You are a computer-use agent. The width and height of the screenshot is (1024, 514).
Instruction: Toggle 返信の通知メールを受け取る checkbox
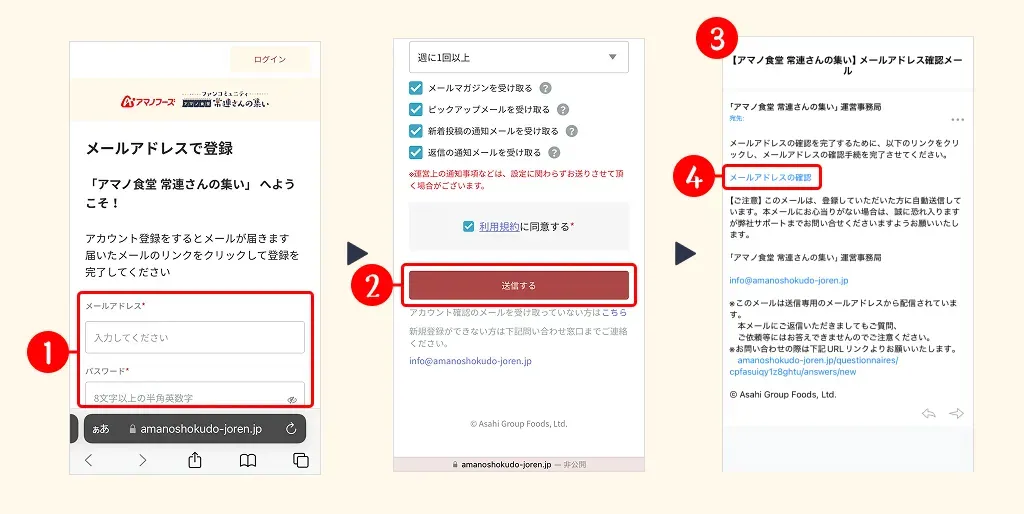coord(416,153)
